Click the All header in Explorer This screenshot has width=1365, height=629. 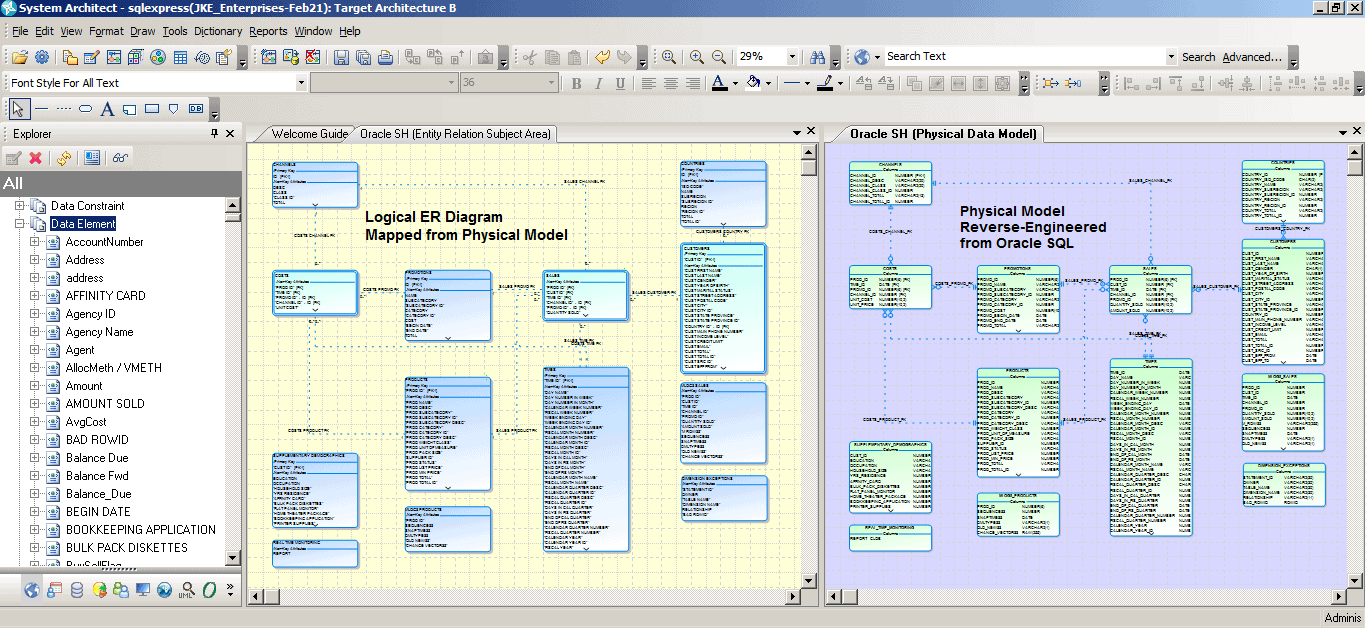pos(120,183)
